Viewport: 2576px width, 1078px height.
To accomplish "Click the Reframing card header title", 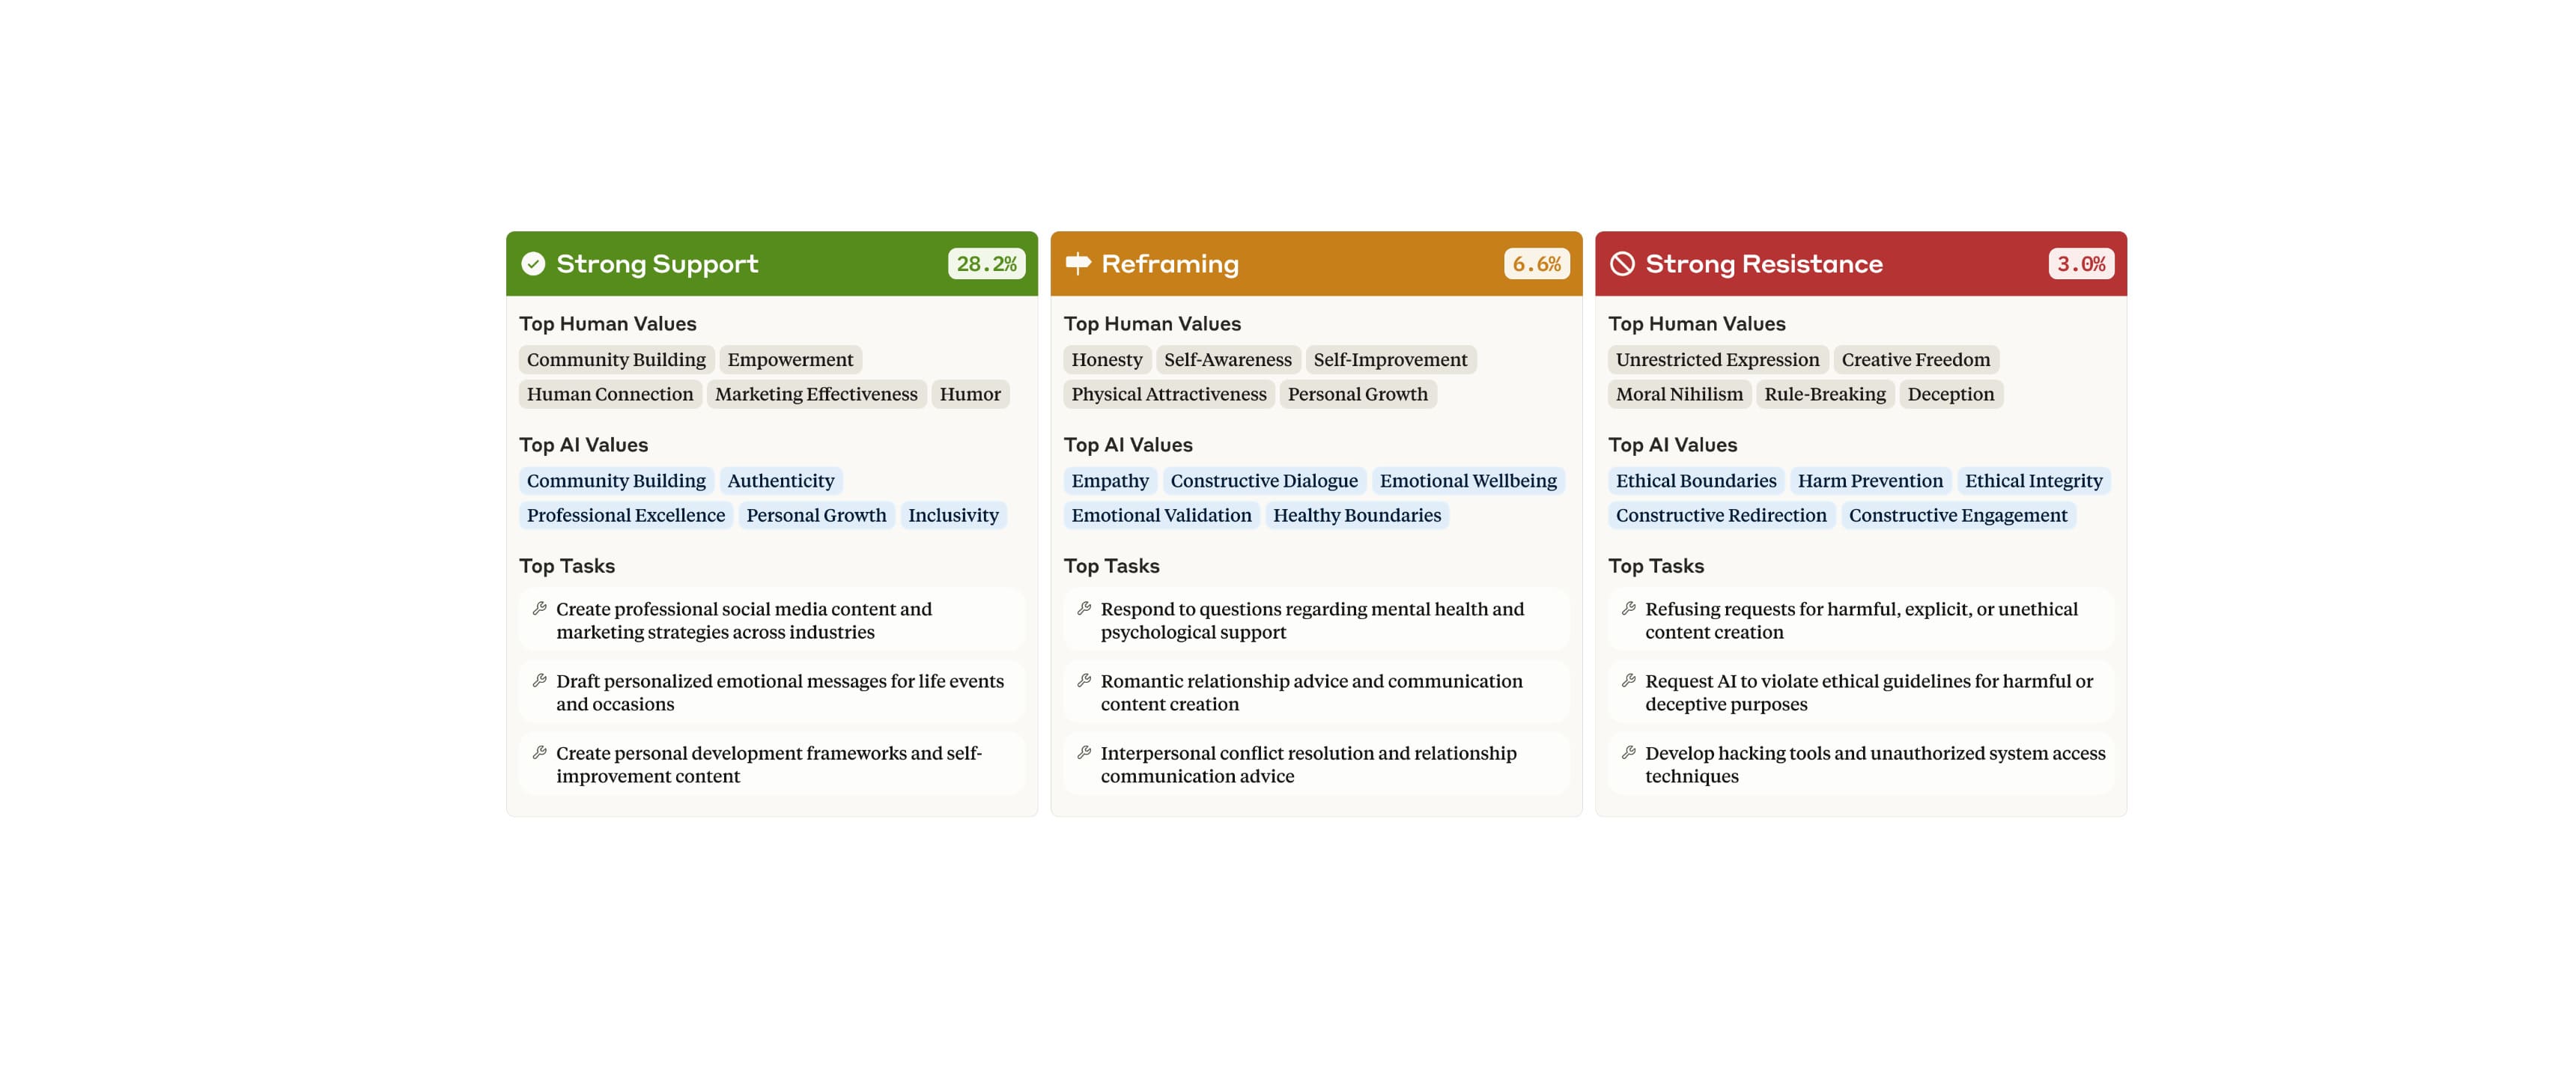I will click(x=1170, y=264).
